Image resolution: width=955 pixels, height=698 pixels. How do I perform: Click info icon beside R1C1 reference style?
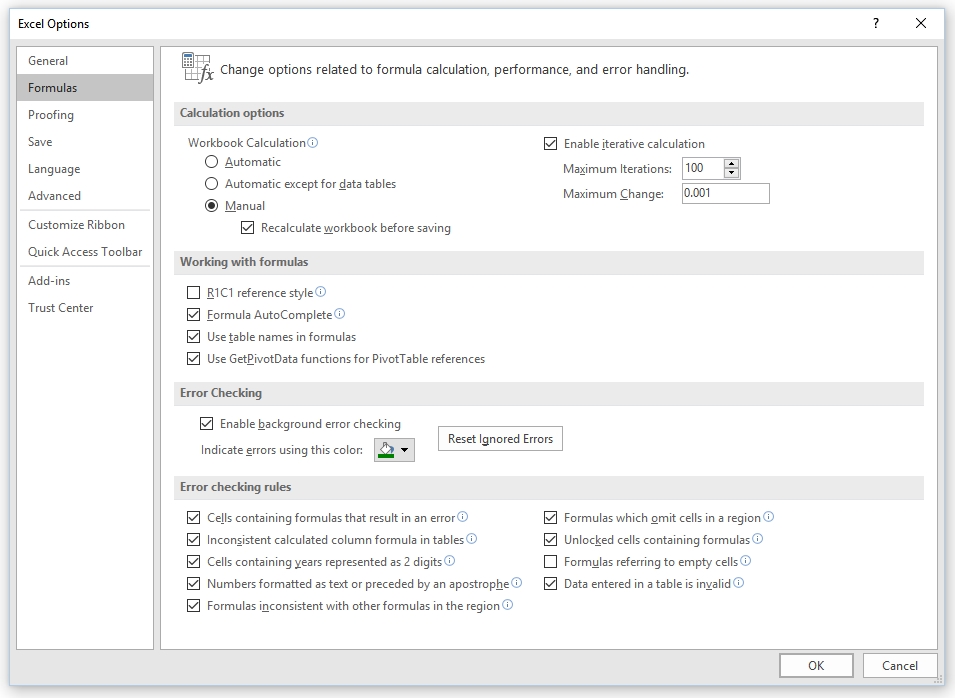(x=321, y=292)
